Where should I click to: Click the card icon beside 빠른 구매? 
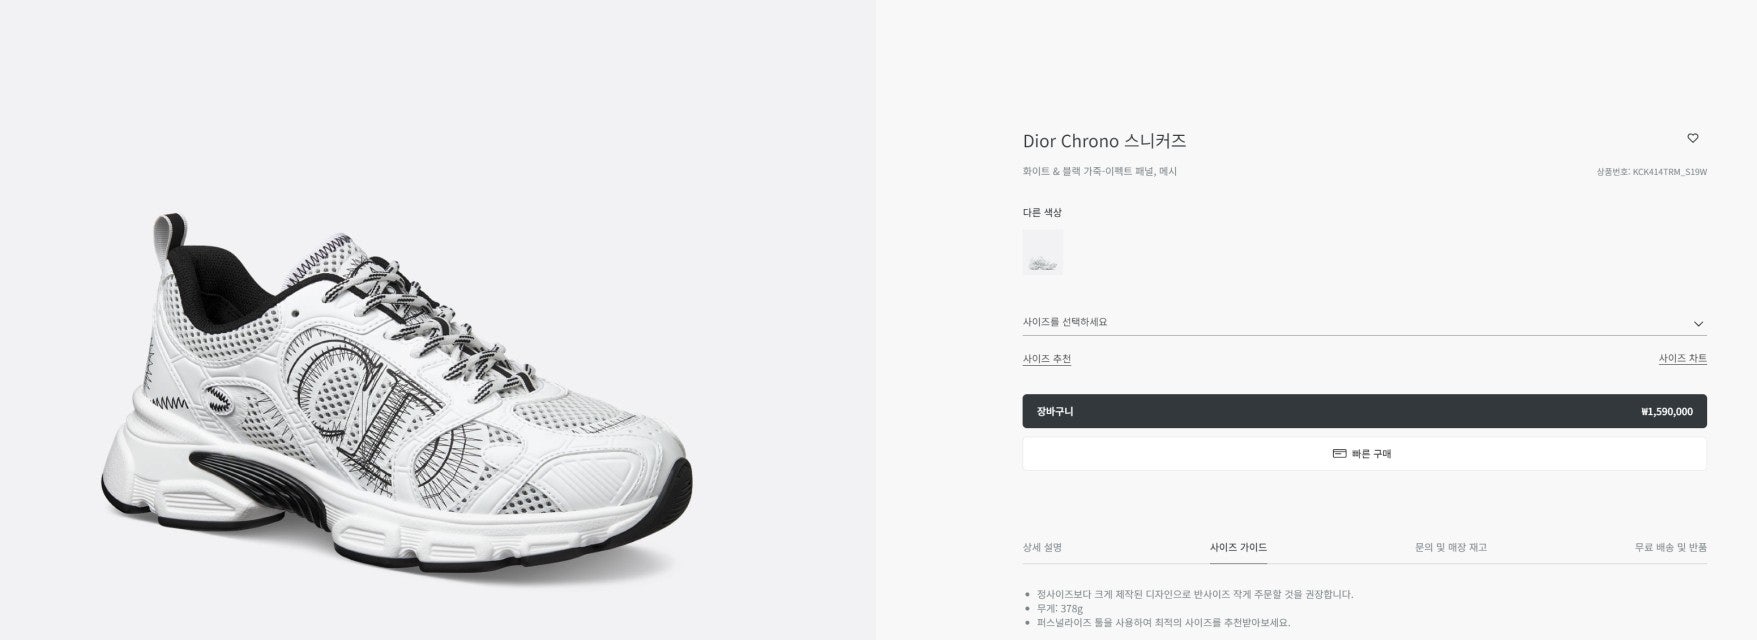tap(1339, 454)
